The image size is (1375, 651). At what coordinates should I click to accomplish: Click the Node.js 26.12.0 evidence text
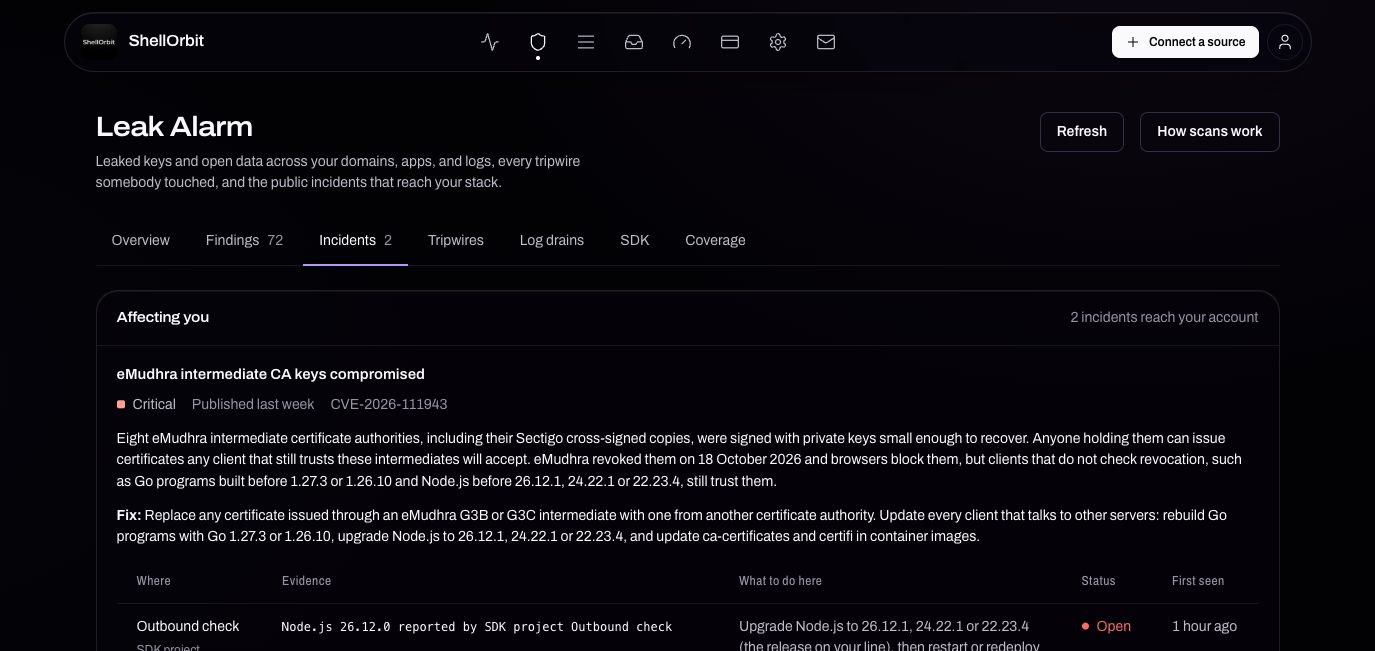click(x=477, y=627)
